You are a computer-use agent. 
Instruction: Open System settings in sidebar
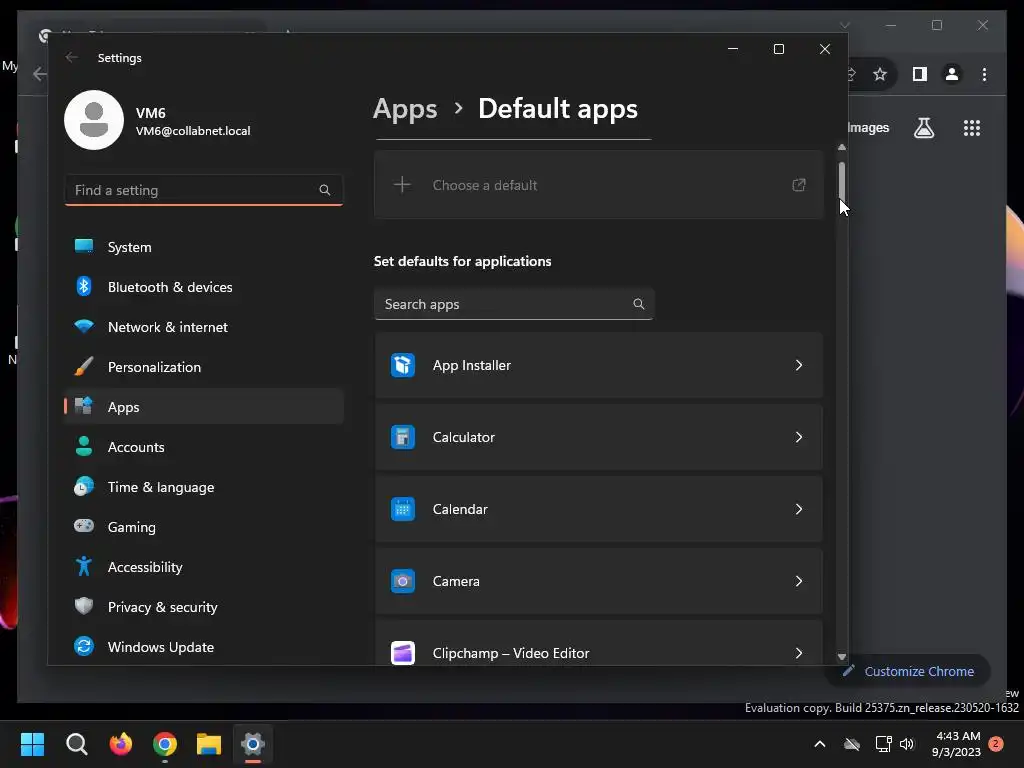pos(204,247)
